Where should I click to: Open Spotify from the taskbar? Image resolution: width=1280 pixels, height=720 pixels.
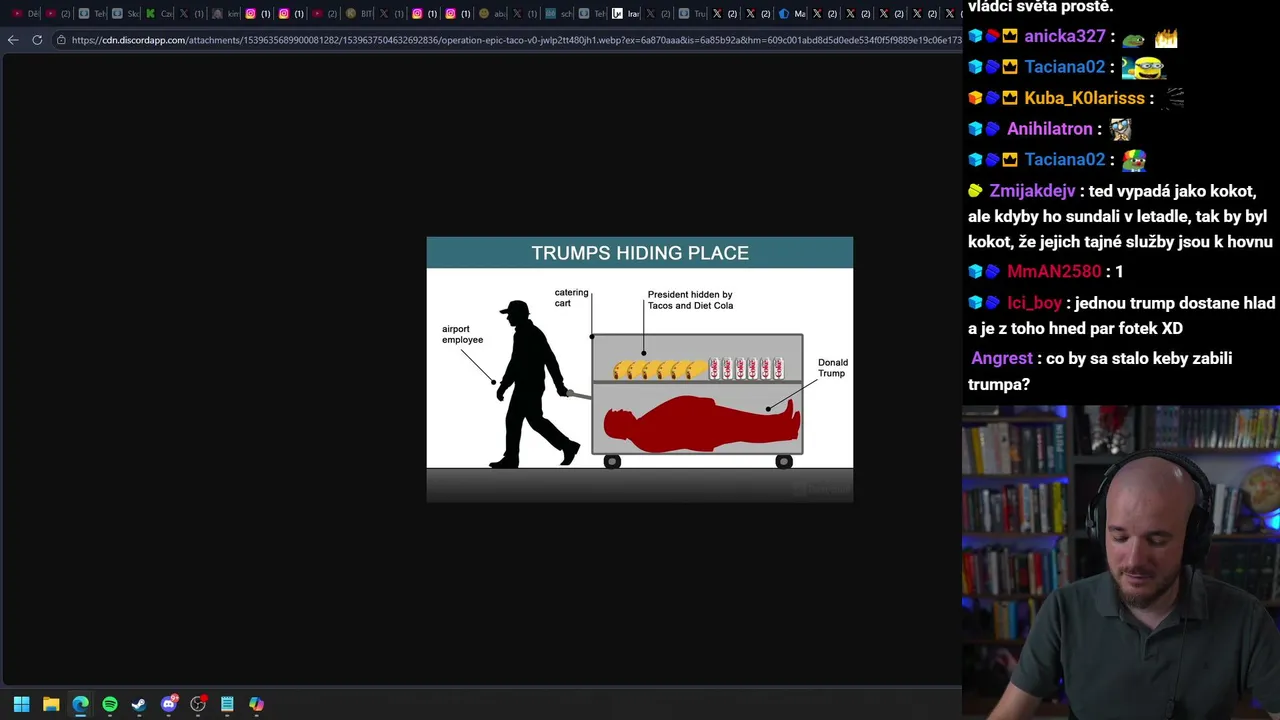click(110, 704)
